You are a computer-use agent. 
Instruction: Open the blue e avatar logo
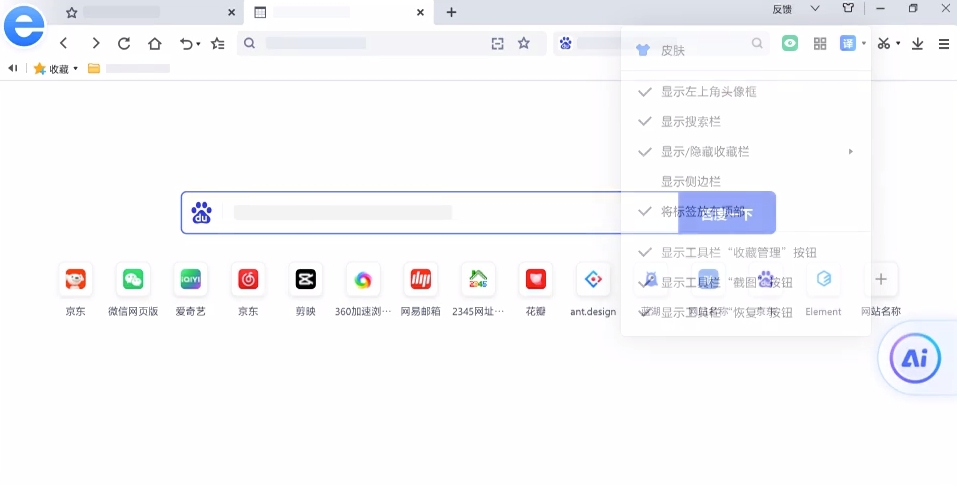pyautogui.click(x=24, y=27)
